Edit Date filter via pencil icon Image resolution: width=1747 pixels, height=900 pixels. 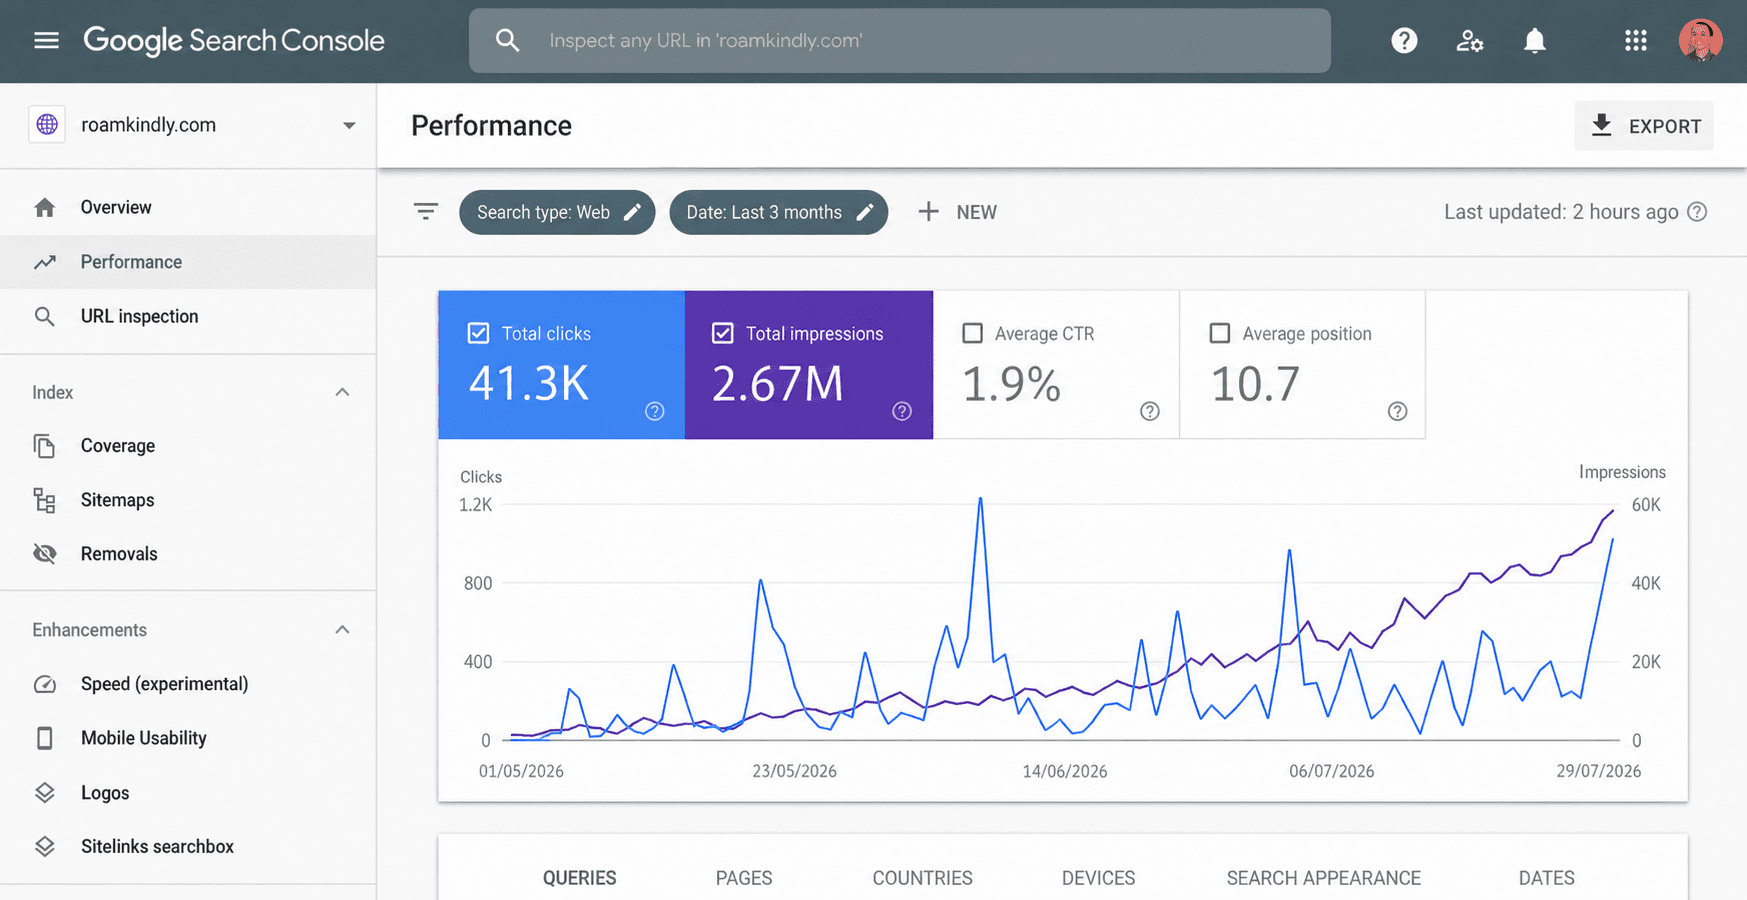865,212
